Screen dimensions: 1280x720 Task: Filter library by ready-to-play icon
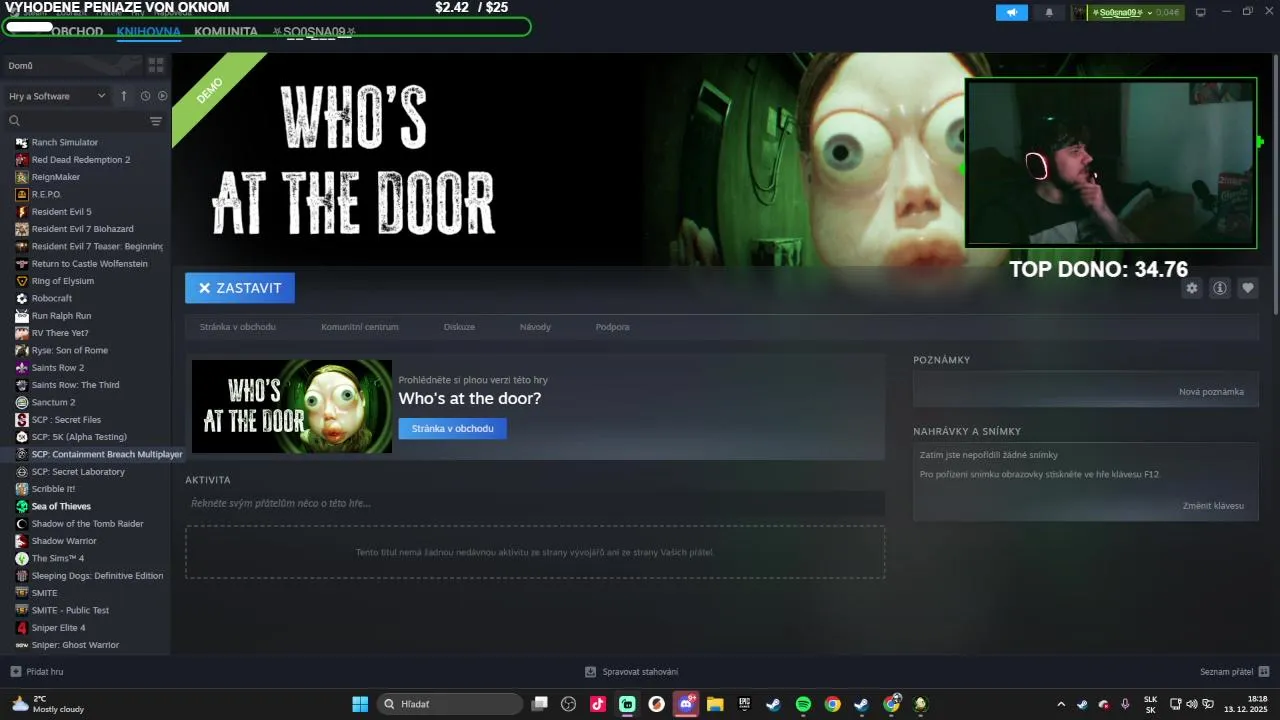pos(163,96)
